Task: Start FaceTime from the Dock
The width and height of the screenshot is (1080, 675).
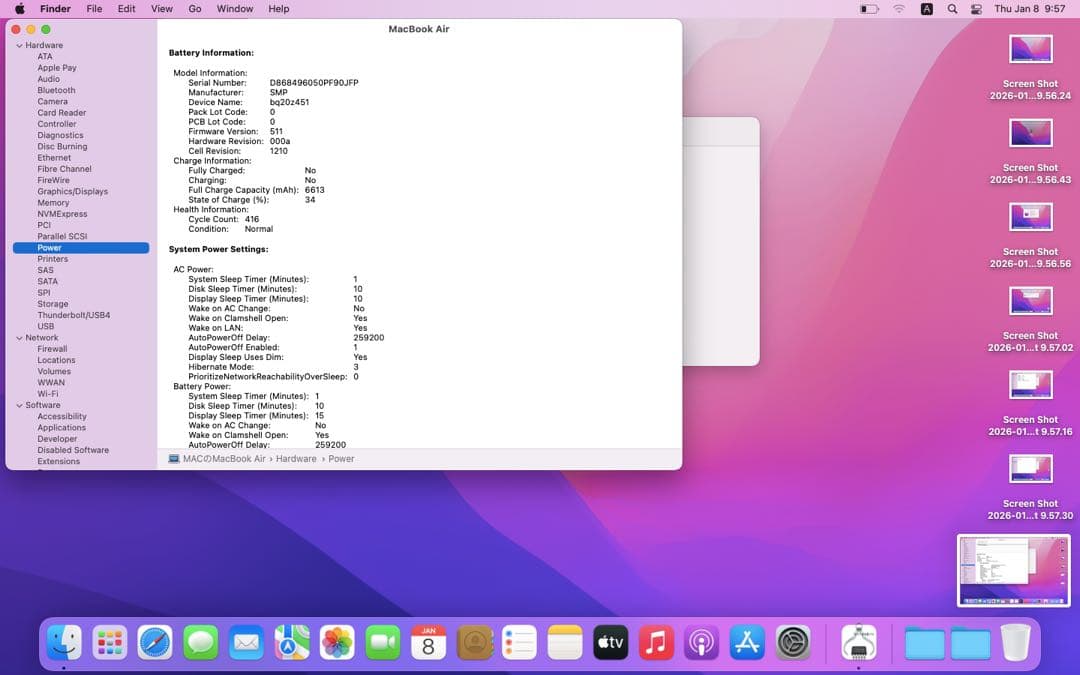Action: point(382,644)
